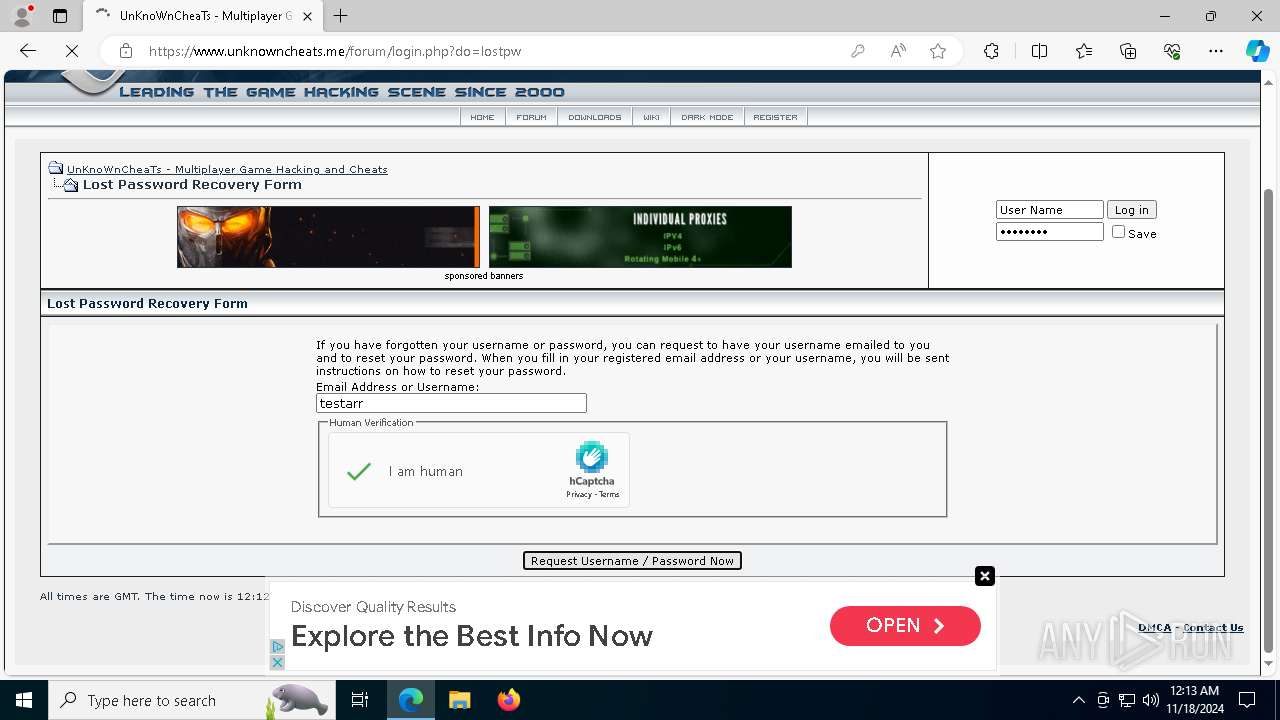This screenshot has width=1280, height=720.
Task: Launch Firefox from the taskbar
Action: point(509,700)
